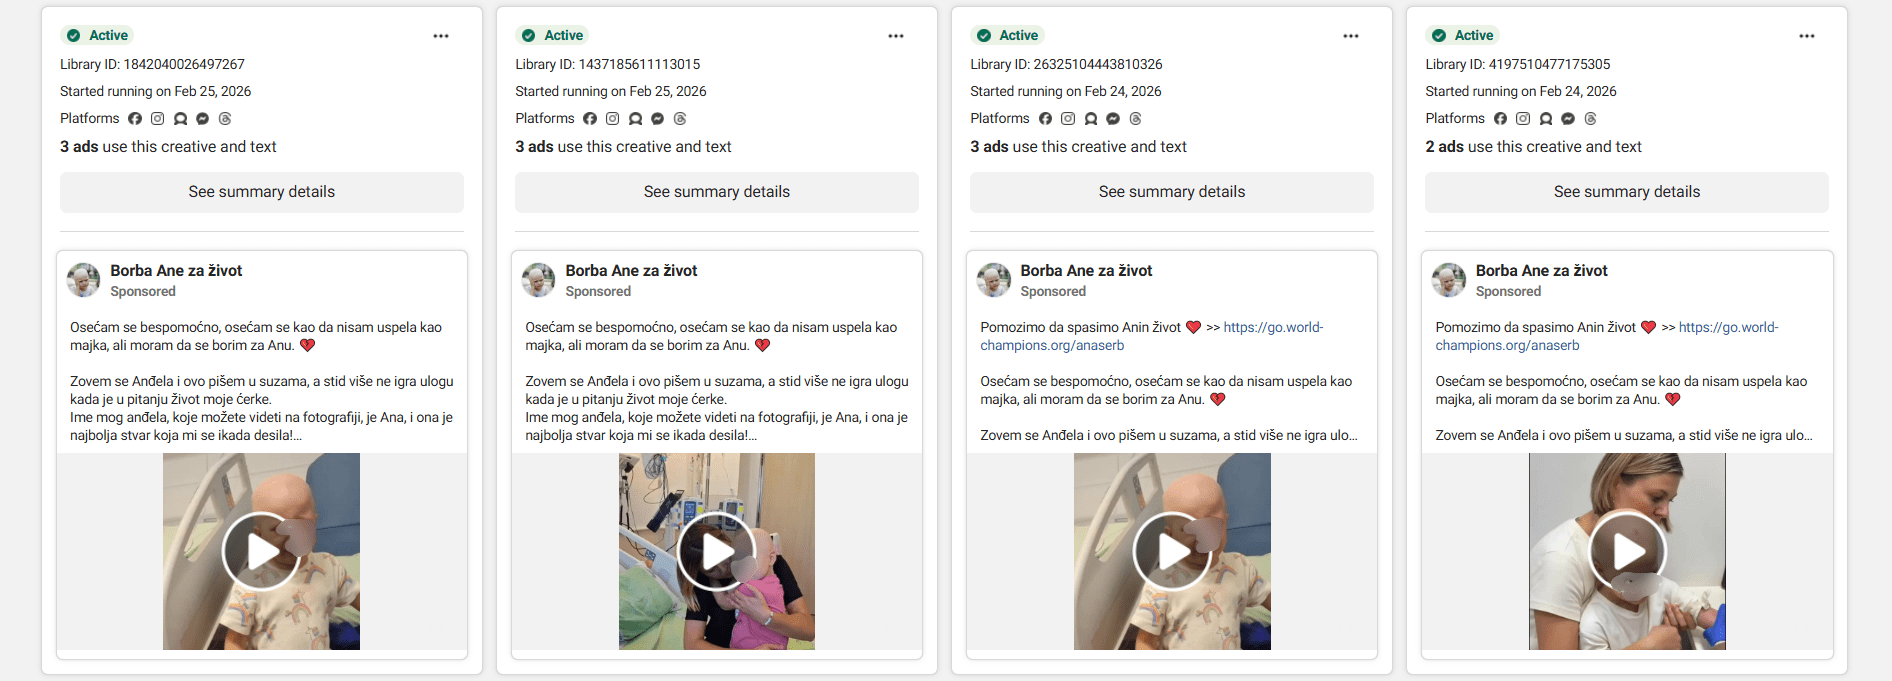Open See summary details for the 2 ads card
The width and height of the screenshot is (1892, 681).
[1626, 192]
